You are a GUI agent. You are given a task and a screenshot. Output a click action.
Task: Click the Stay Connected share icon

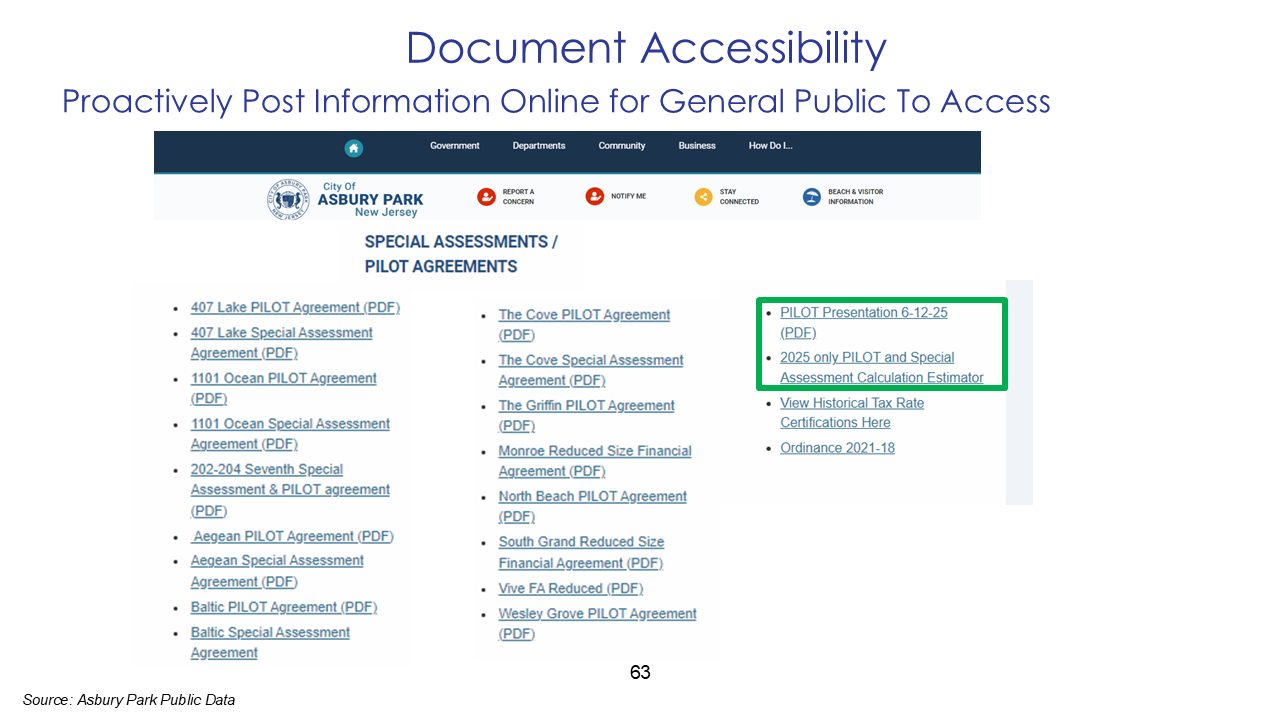point(703,197)
